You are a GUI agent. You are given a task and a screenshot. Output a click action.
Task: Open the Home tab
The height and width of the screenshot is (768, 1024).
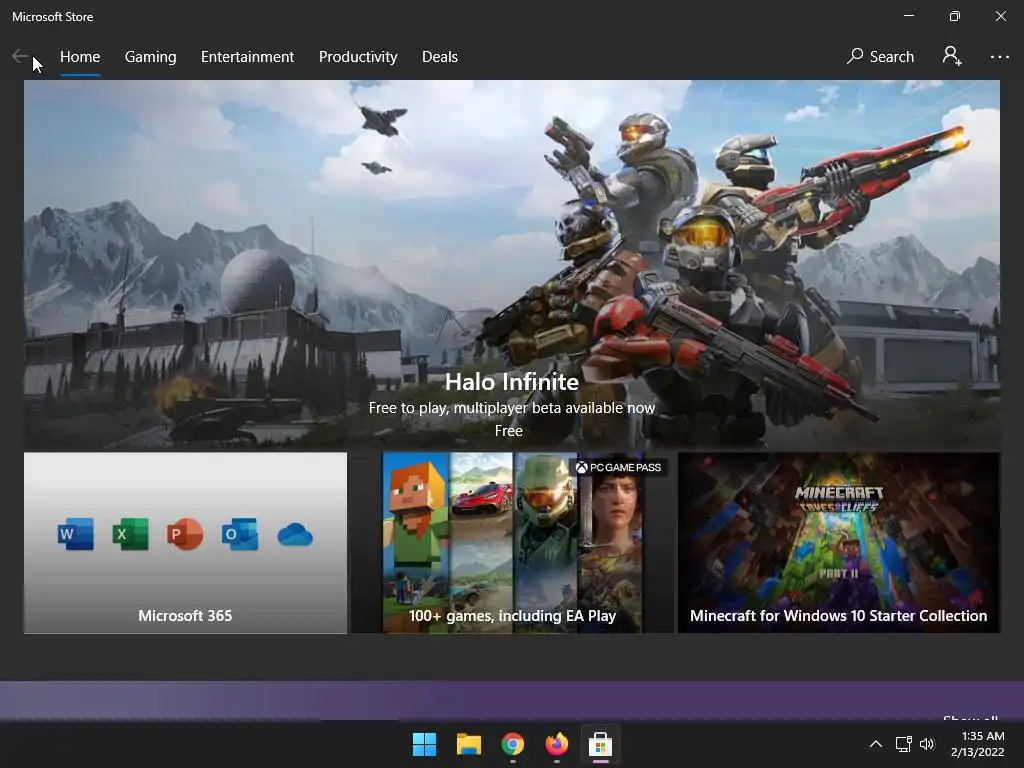click(x=80, y=57)
